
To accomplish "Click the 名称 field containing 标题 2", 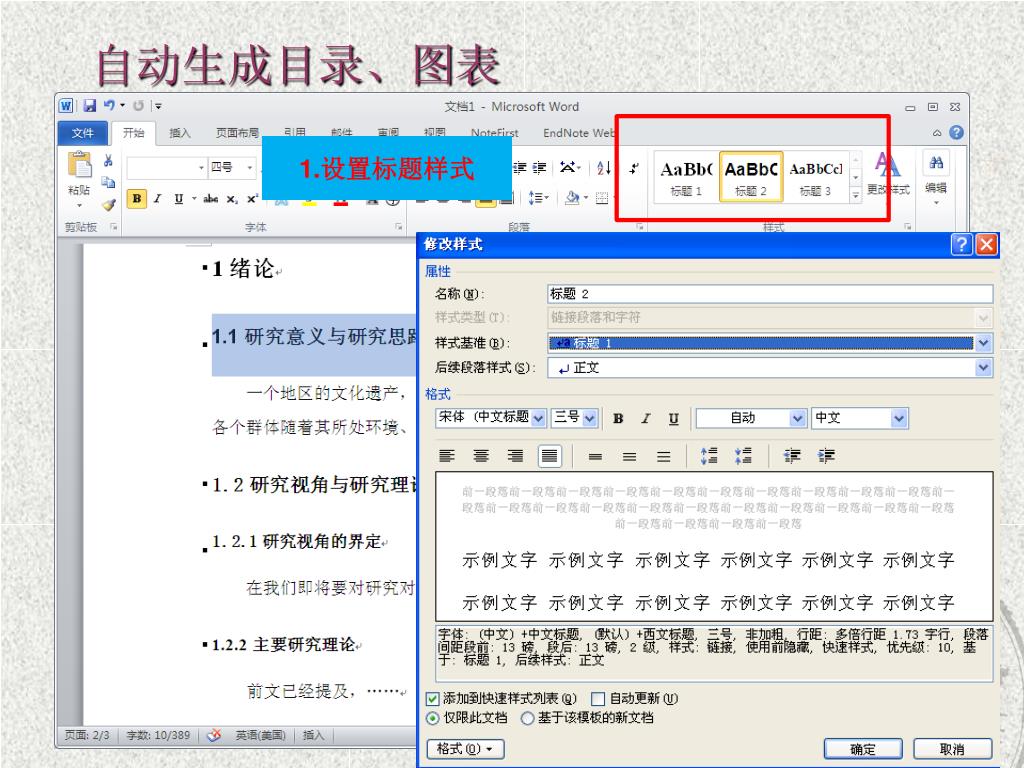I will (x=770, y=294).
